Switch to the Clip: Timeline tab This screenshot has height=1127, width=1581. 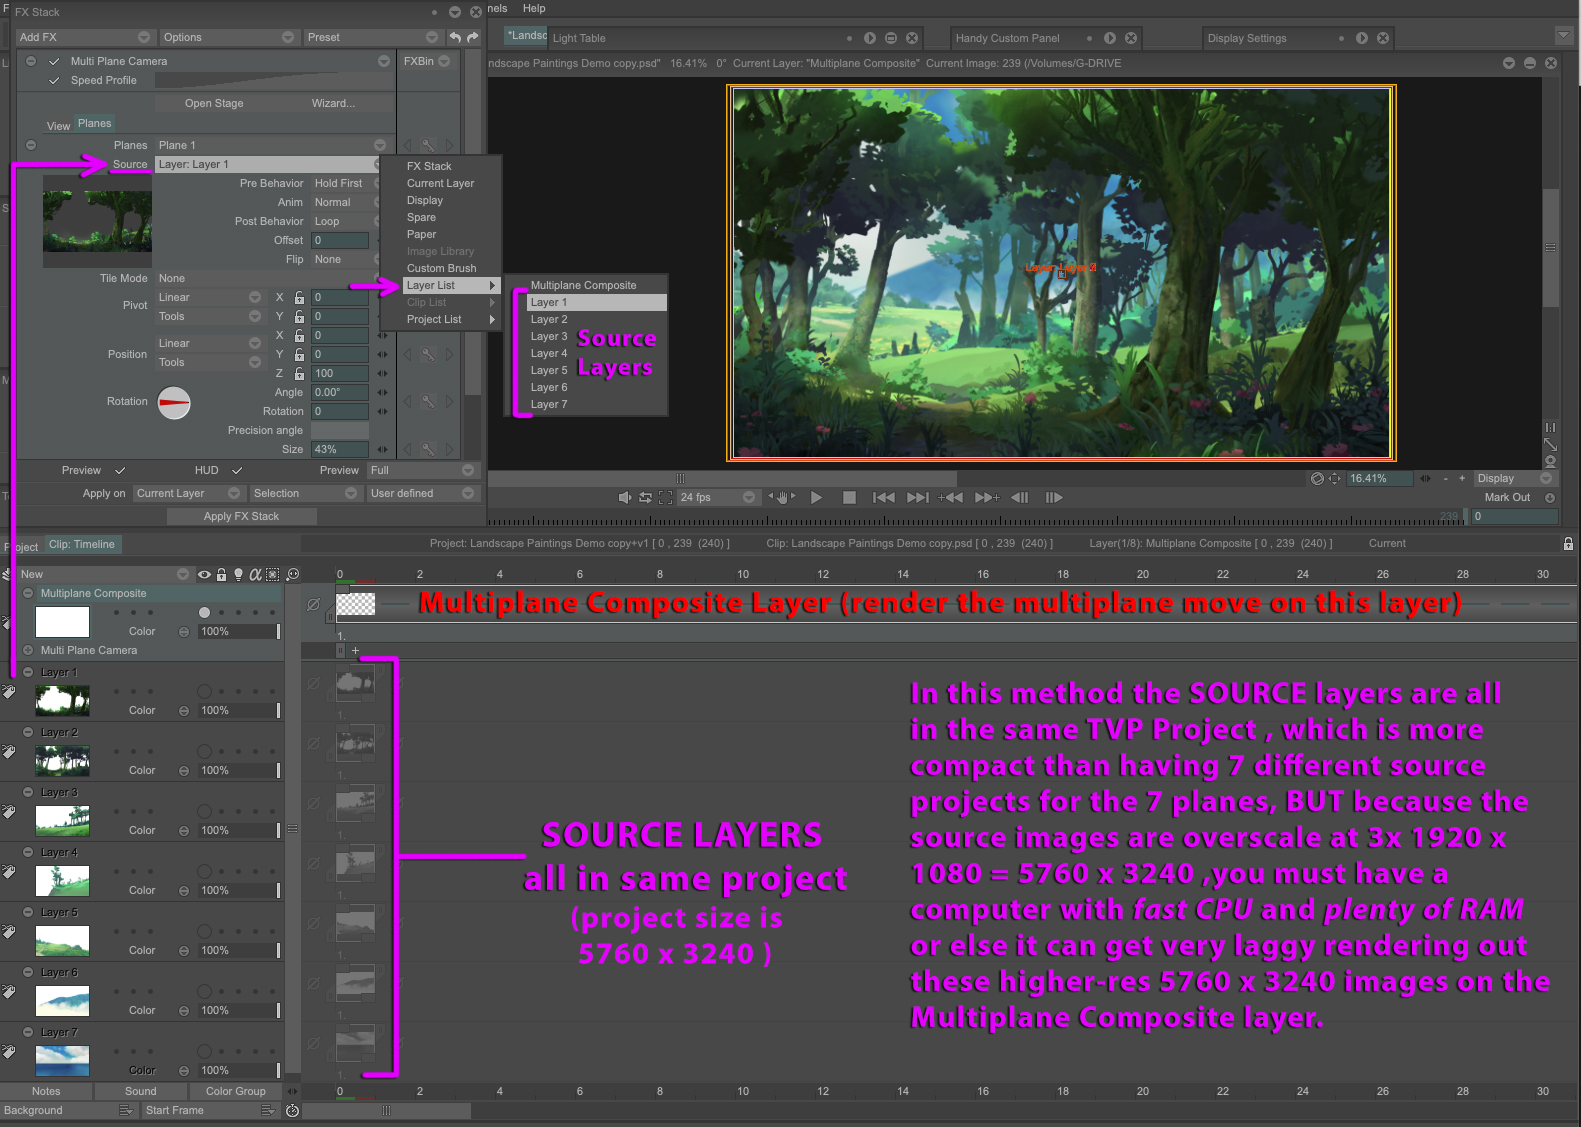pyautogui.click(x=82, y=544)
